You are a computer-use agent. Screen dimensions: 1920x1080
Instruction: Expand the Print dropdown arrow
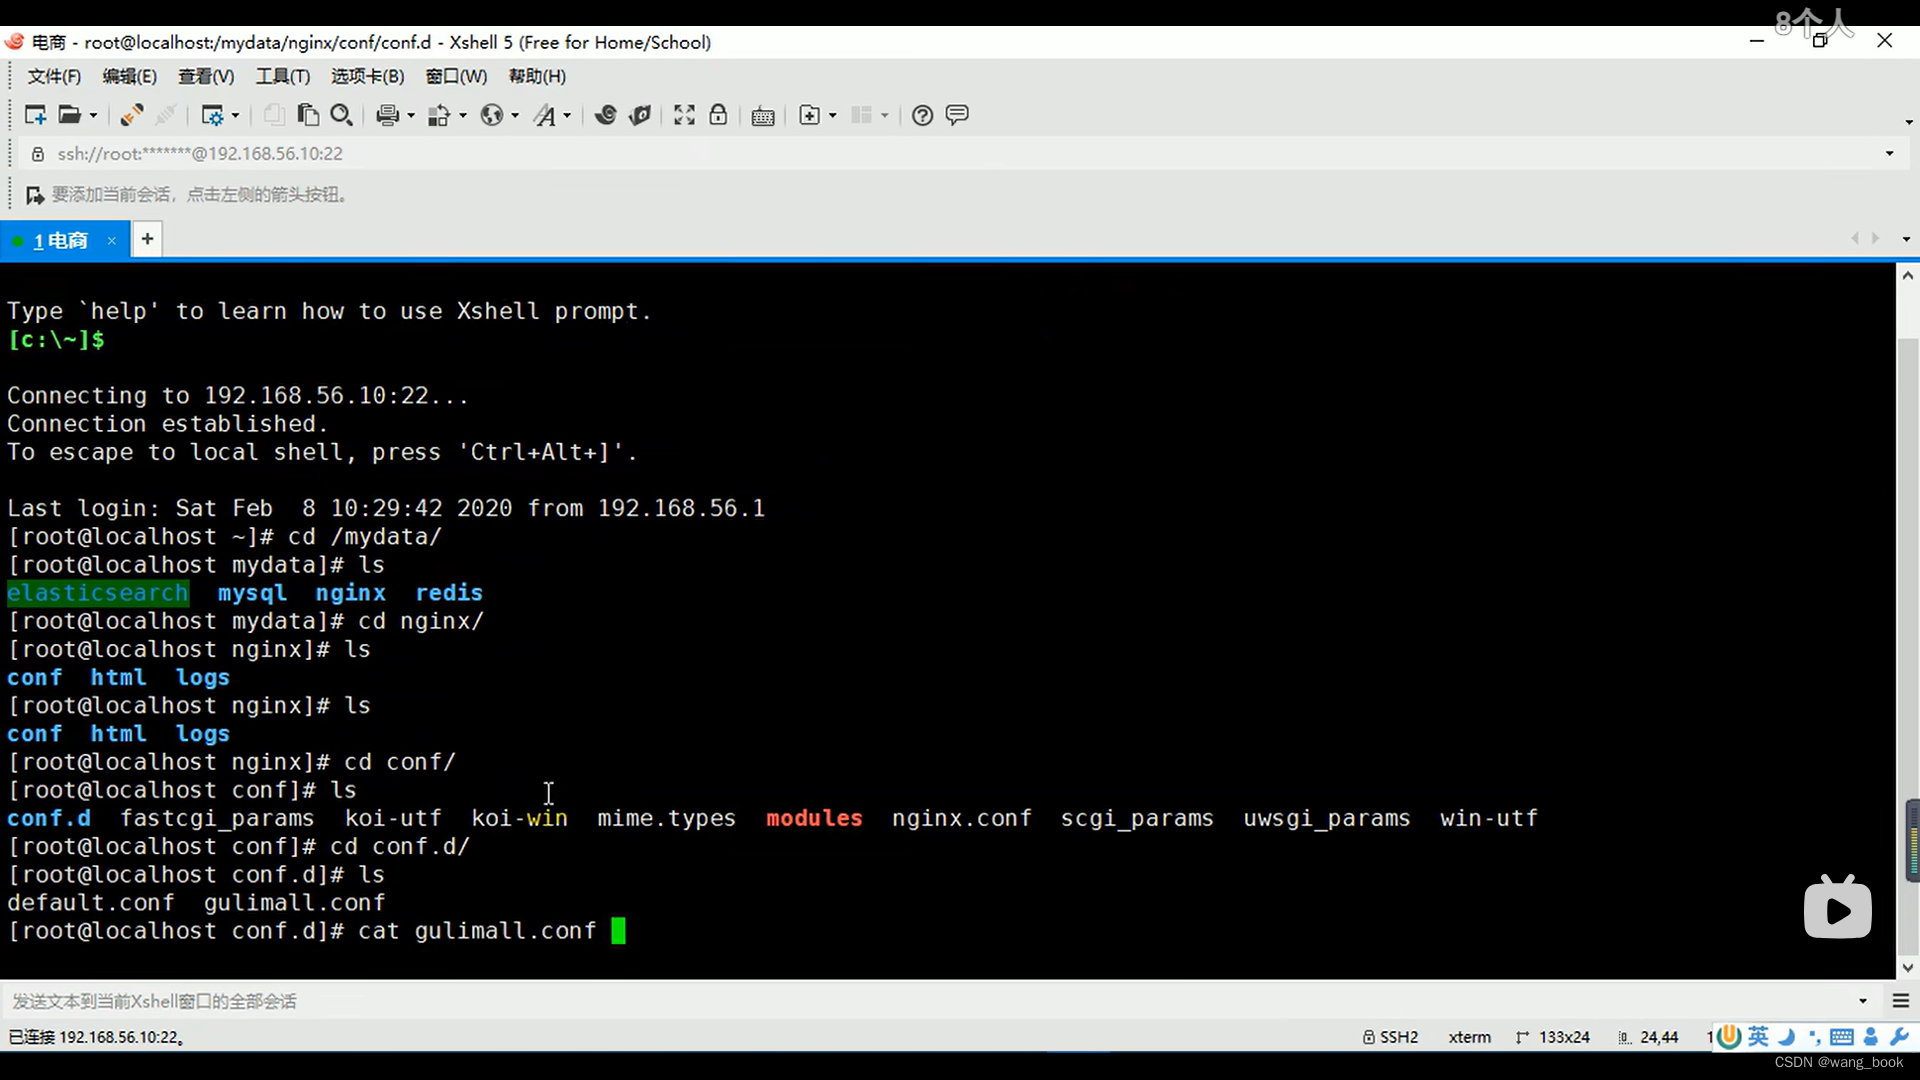pyautogui.click(x=411, y=116)
